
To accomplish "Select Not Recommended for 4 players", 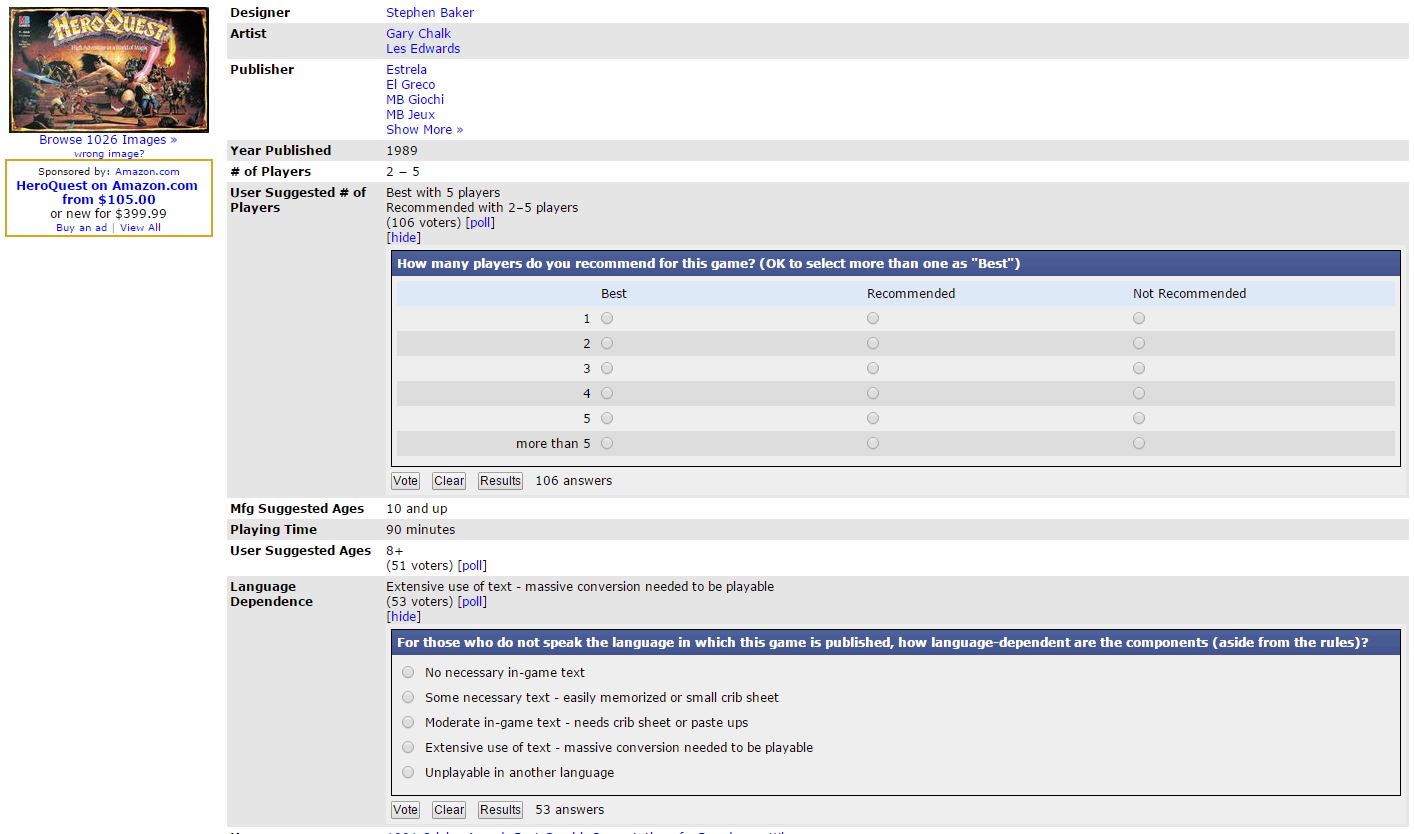I will pyautogui.click(x=1139, y=393).
